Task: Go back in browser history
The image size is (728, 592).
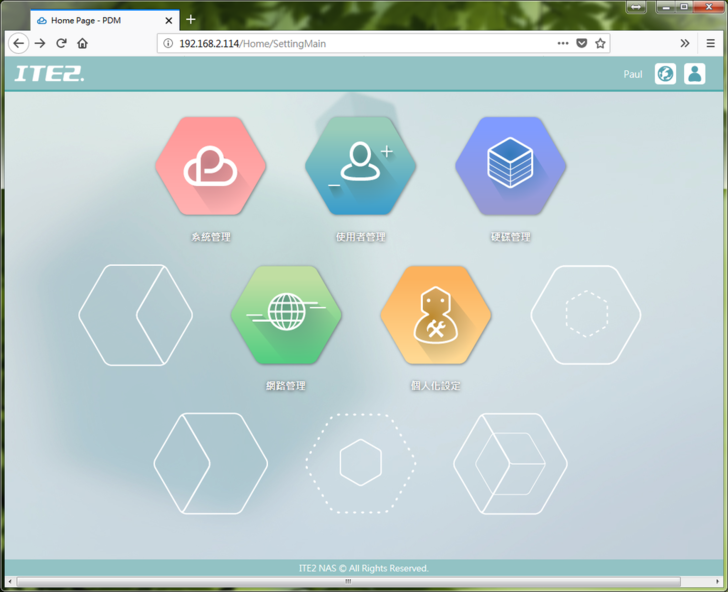Action: coord(19,43)
